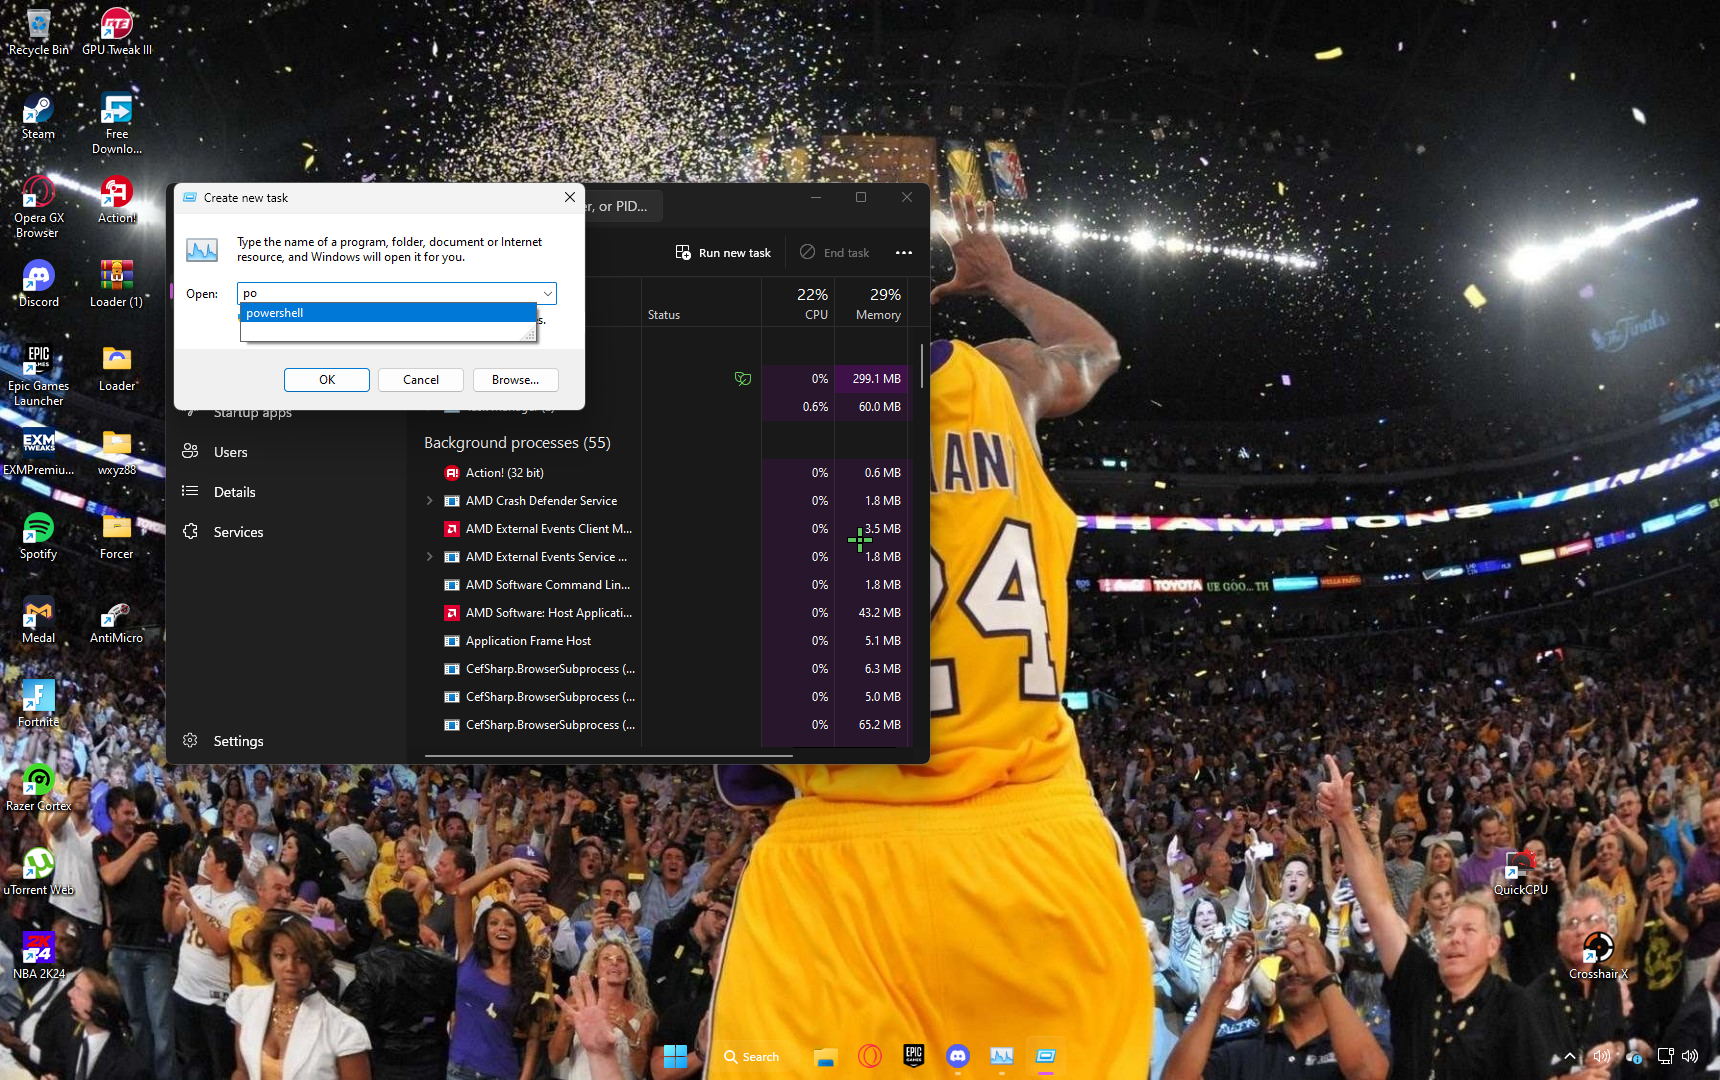
Task: Click the horizontal scrollbar under process list
Action: coord(608,756)
